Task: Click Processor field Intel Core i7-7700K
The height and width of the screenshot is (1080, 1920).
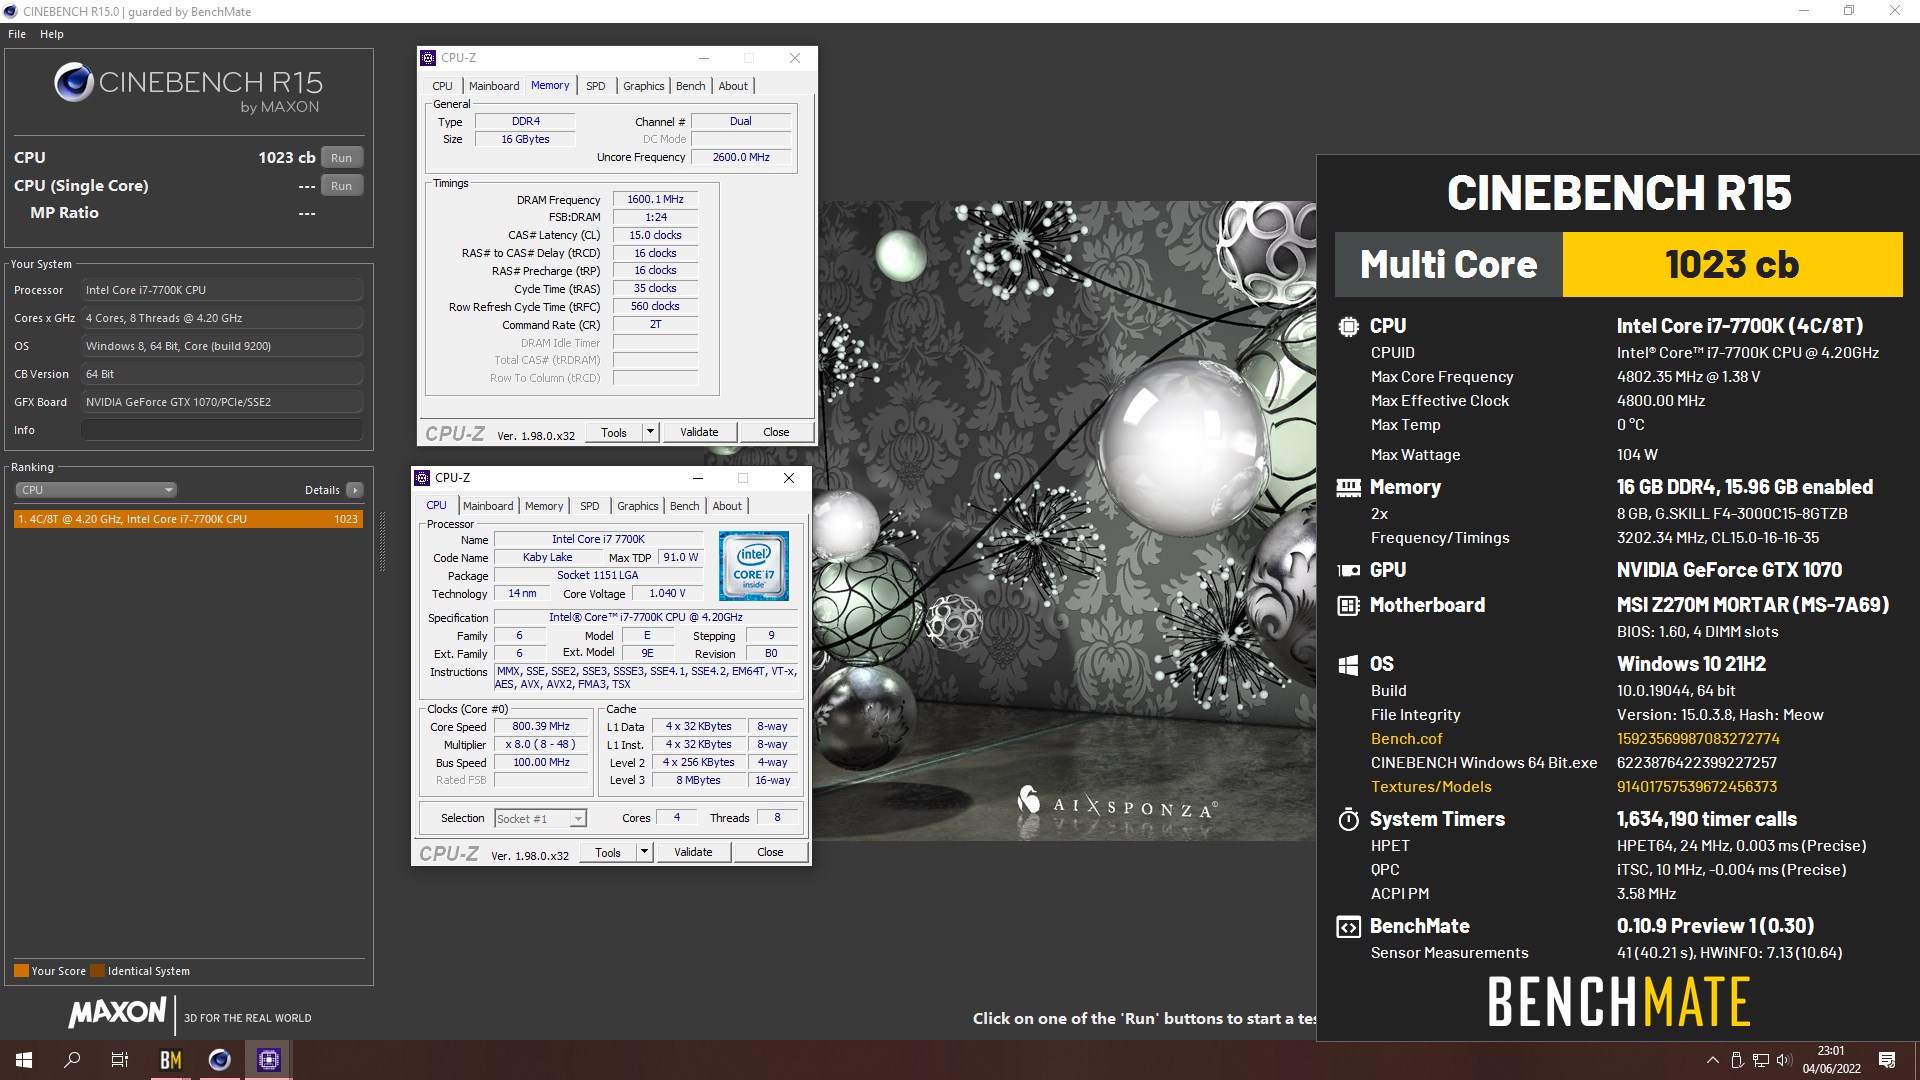Action: pyautogui.click(x=222, y=290)
